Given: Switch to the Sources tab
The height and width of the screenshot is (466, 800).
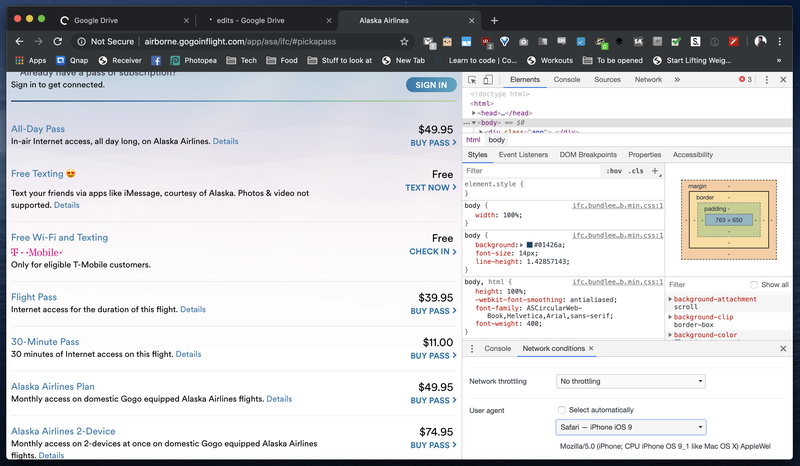Looking at the screenshot, I should [x=607, y=80].
